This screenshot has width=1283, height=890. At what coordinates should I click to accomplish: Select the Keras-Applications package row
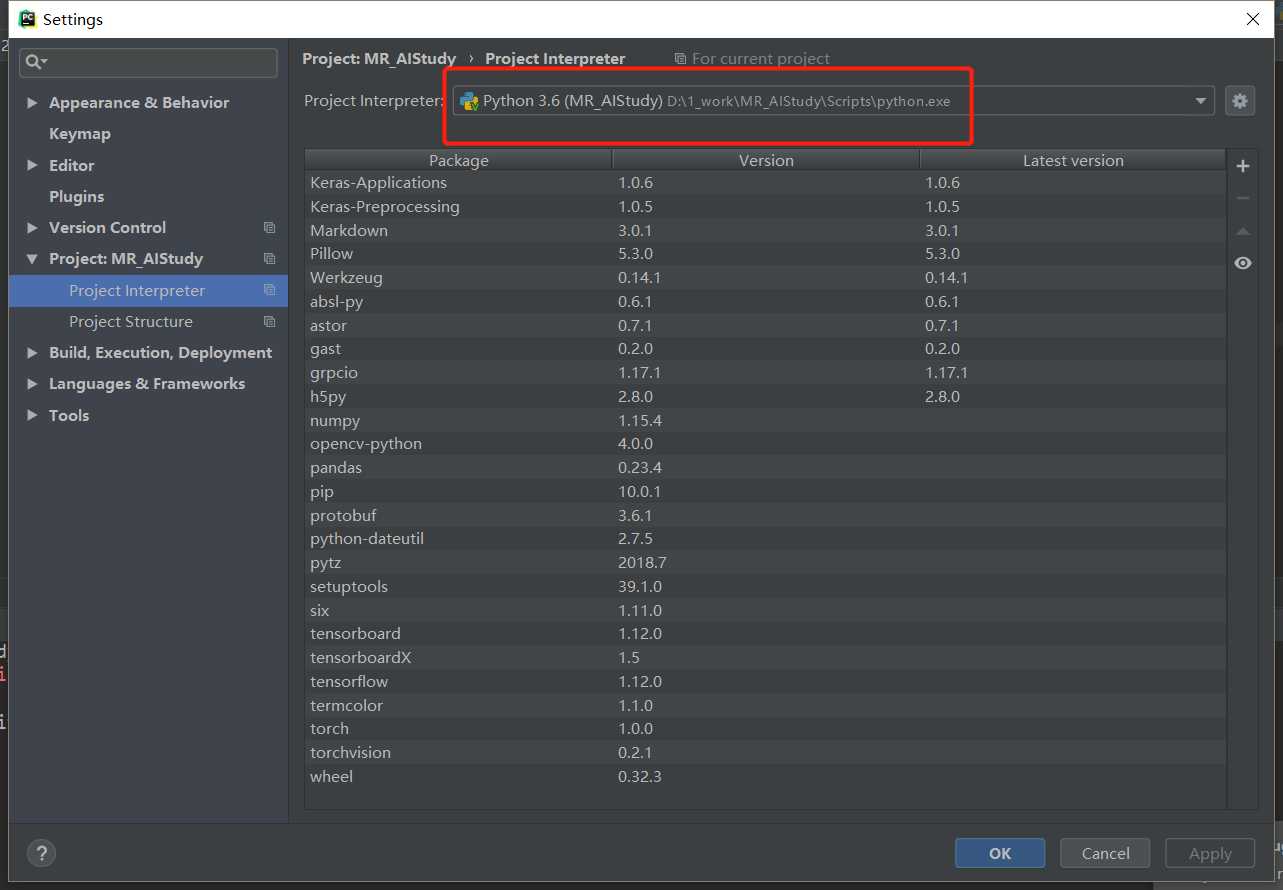pos(765,183)
